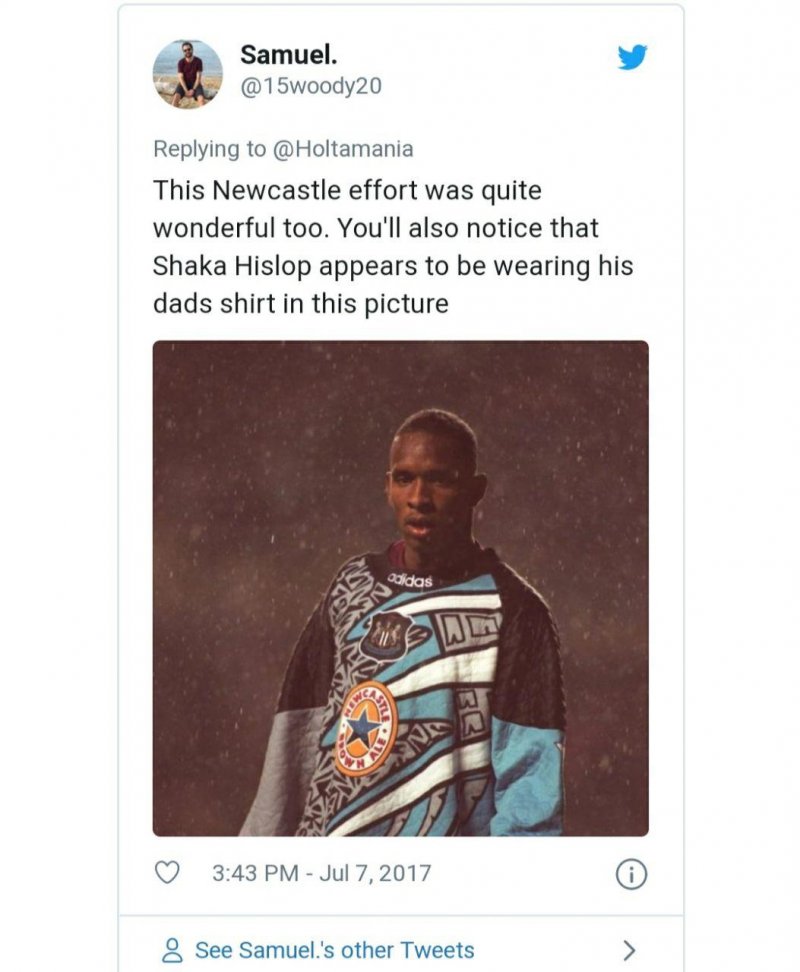Click the Twitter bird logo
Screen dimensions: 800x972
632,58
